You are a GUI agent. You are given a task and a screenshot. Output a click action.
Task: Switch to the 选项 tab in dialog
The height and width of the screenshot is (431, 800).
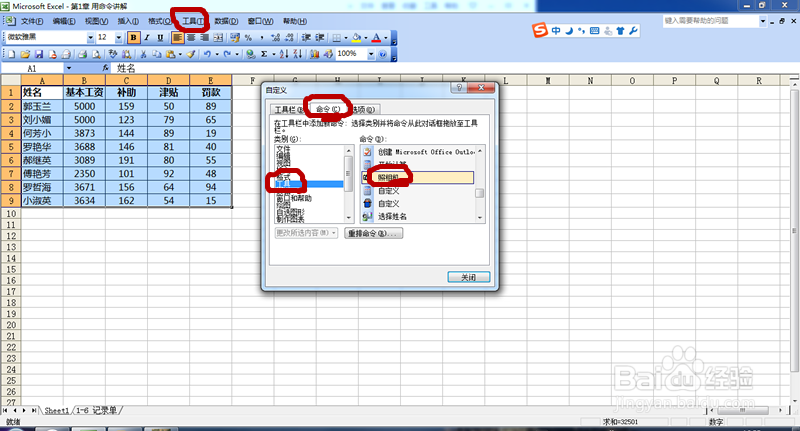click(x=364, y=109)
